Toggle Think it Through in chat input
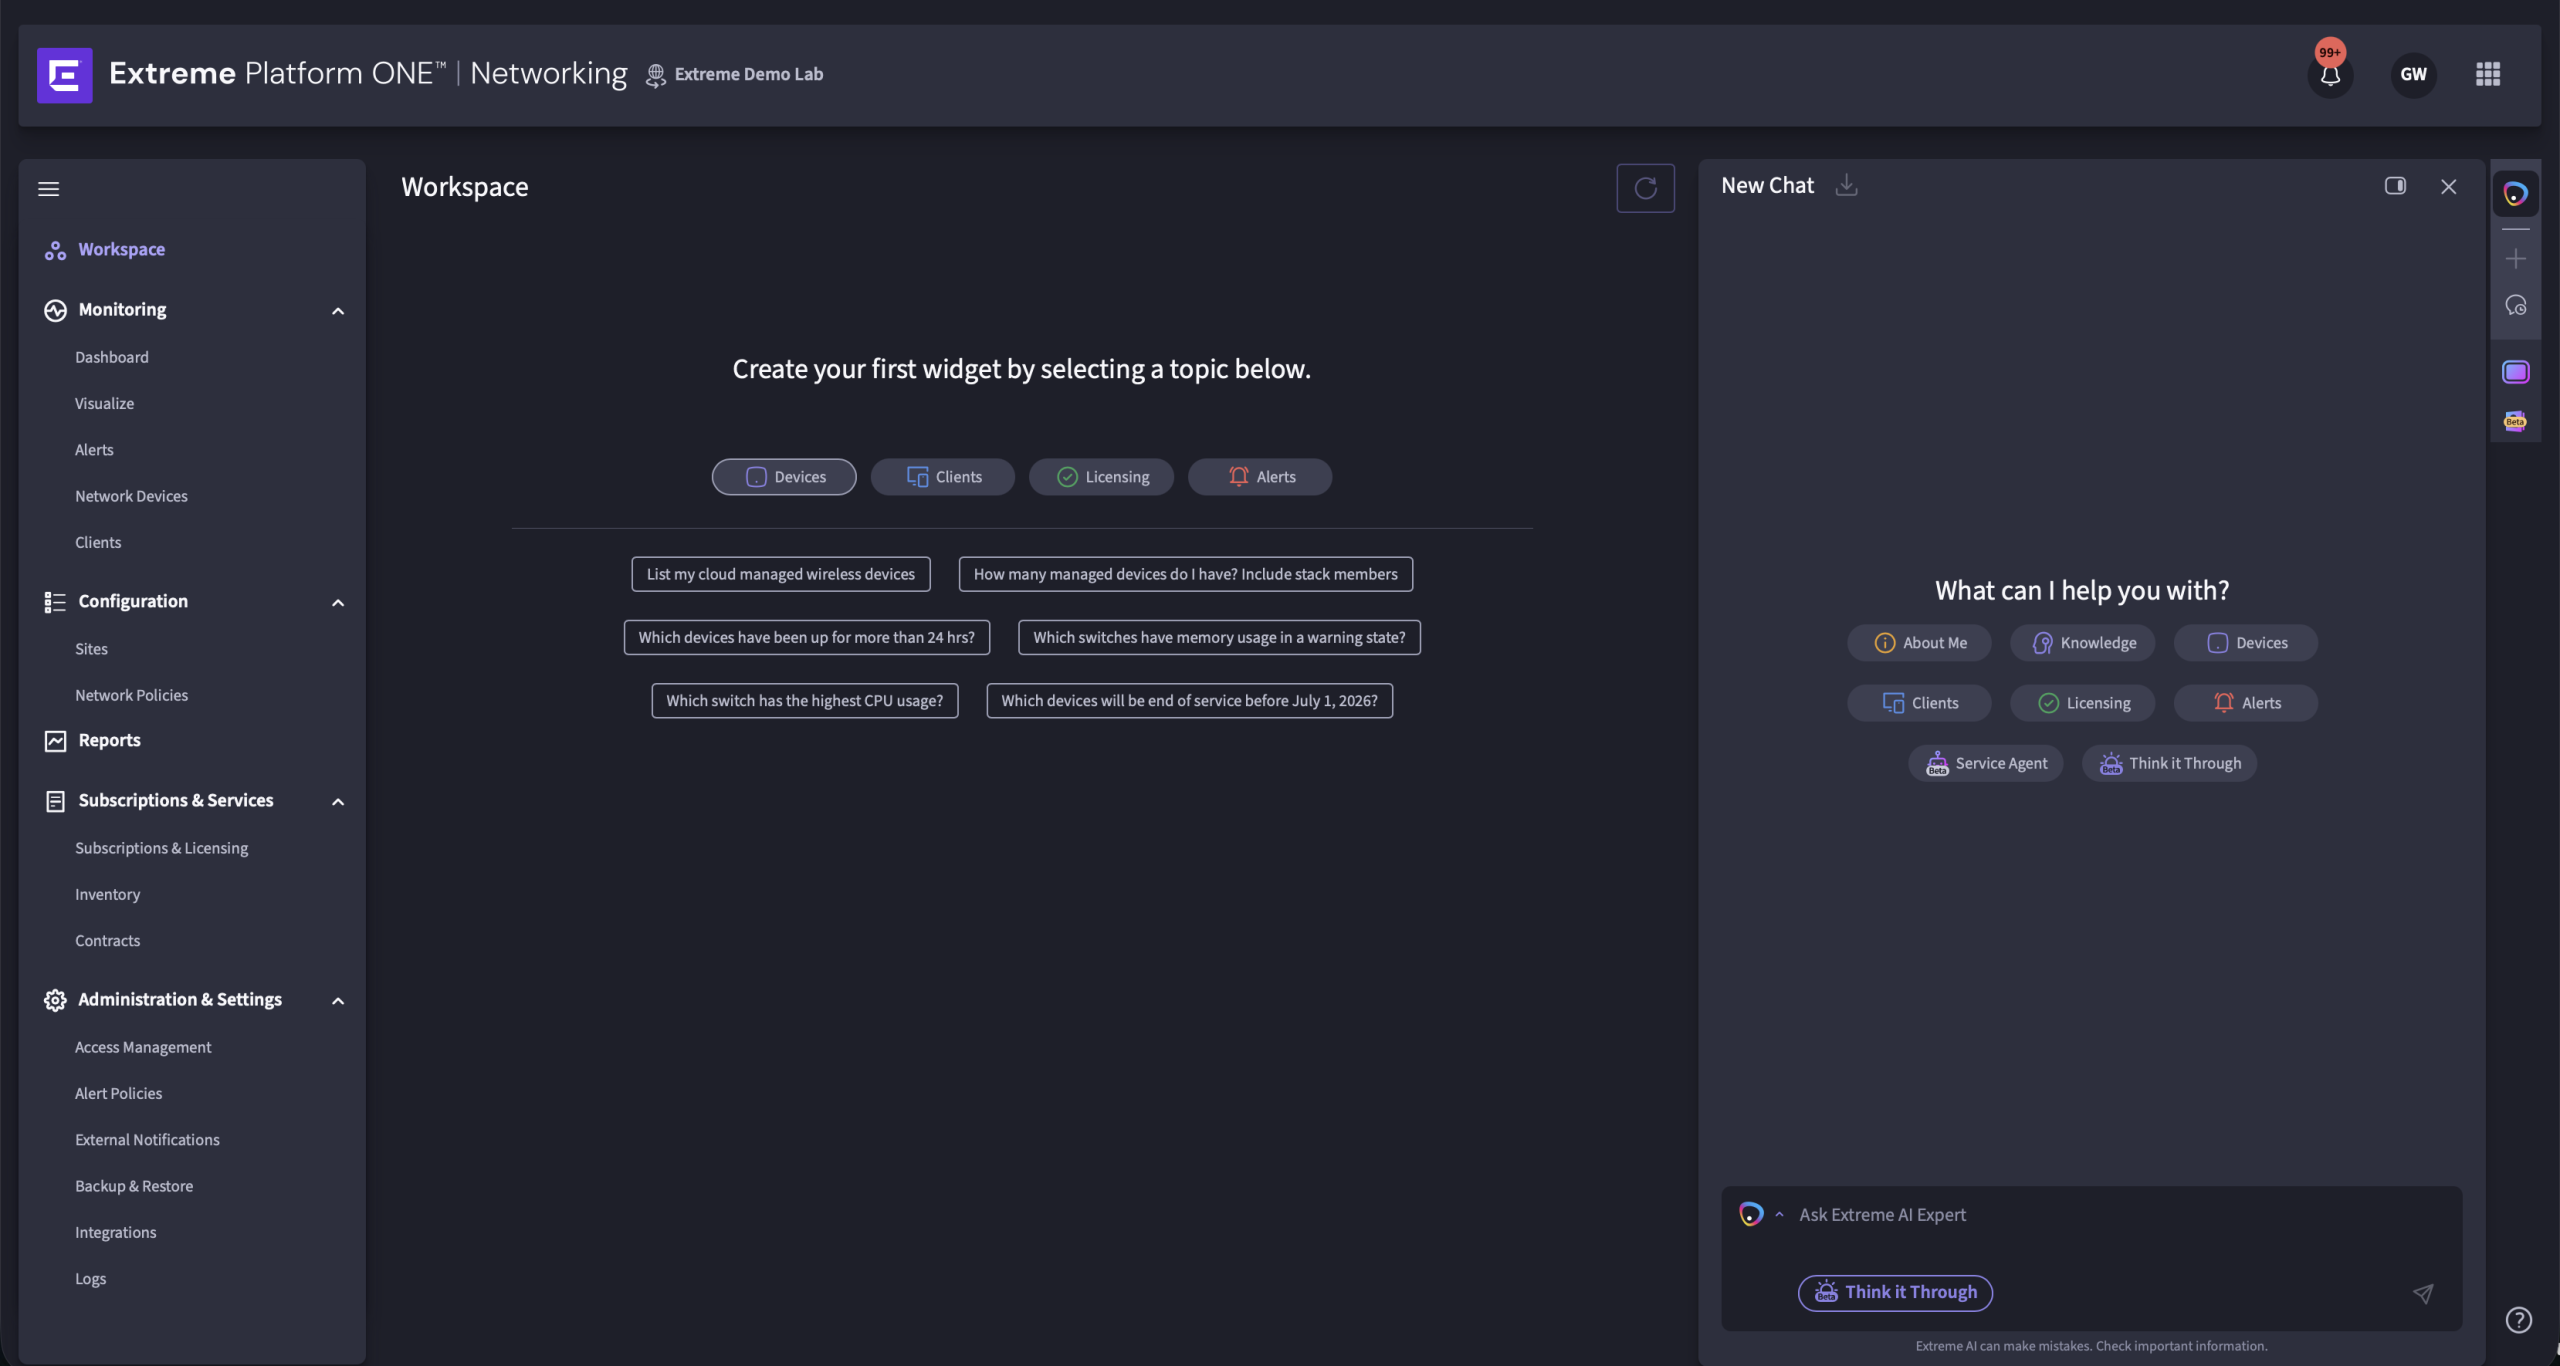This screenshot has height=1366, width=2560. click(1895, 1292)
